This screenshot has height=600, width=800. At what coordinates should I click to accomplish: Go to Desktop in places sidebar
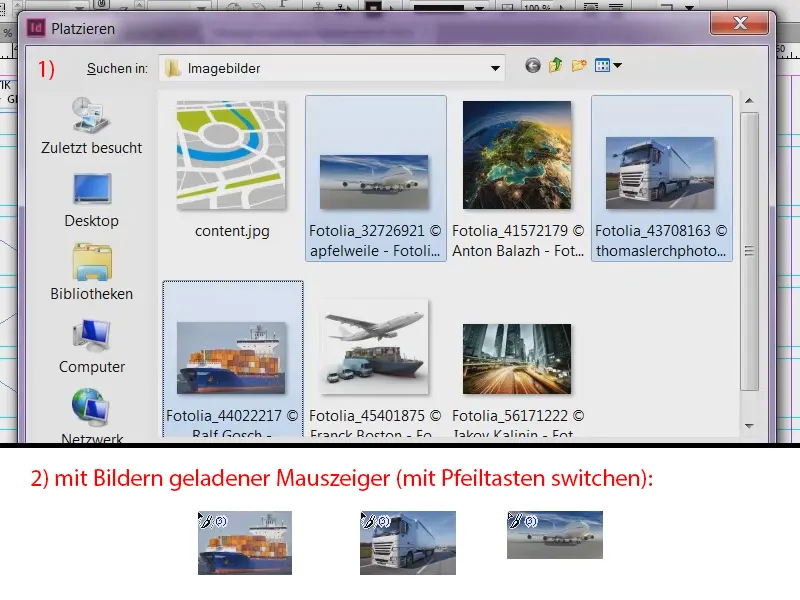click(x=91, y=201)
